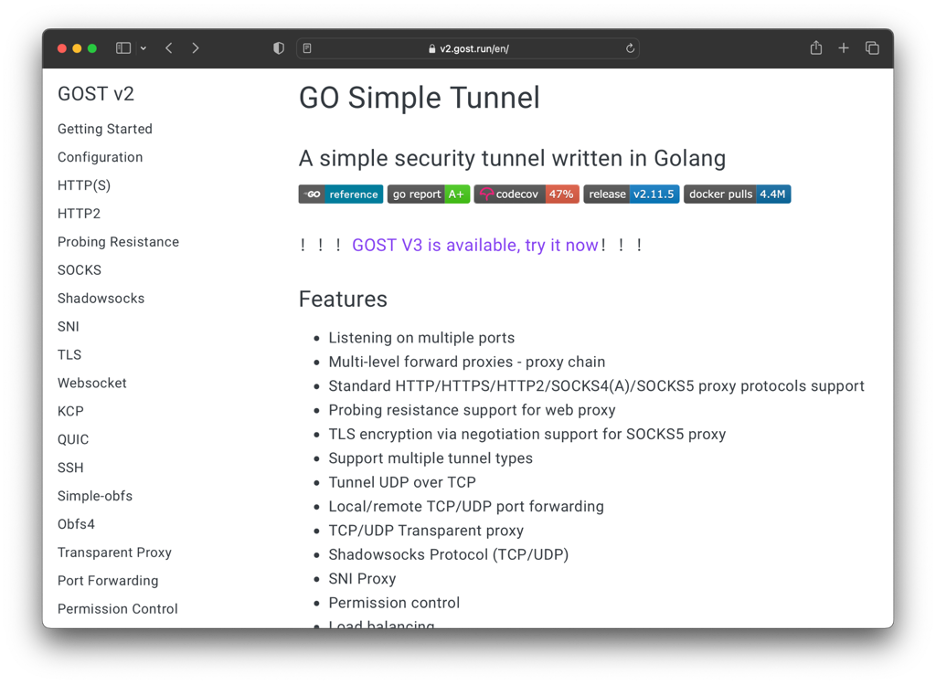
Task: Go back using the previous page arrow
Action: (168, 47)
